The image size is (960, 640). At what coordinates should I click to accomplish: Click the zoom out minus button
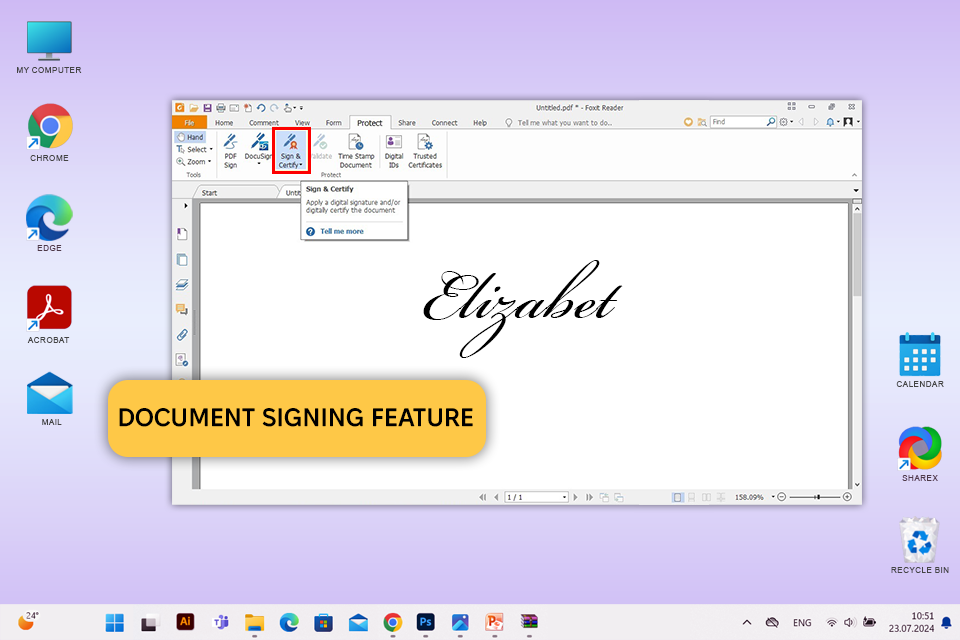coord(781,497)
